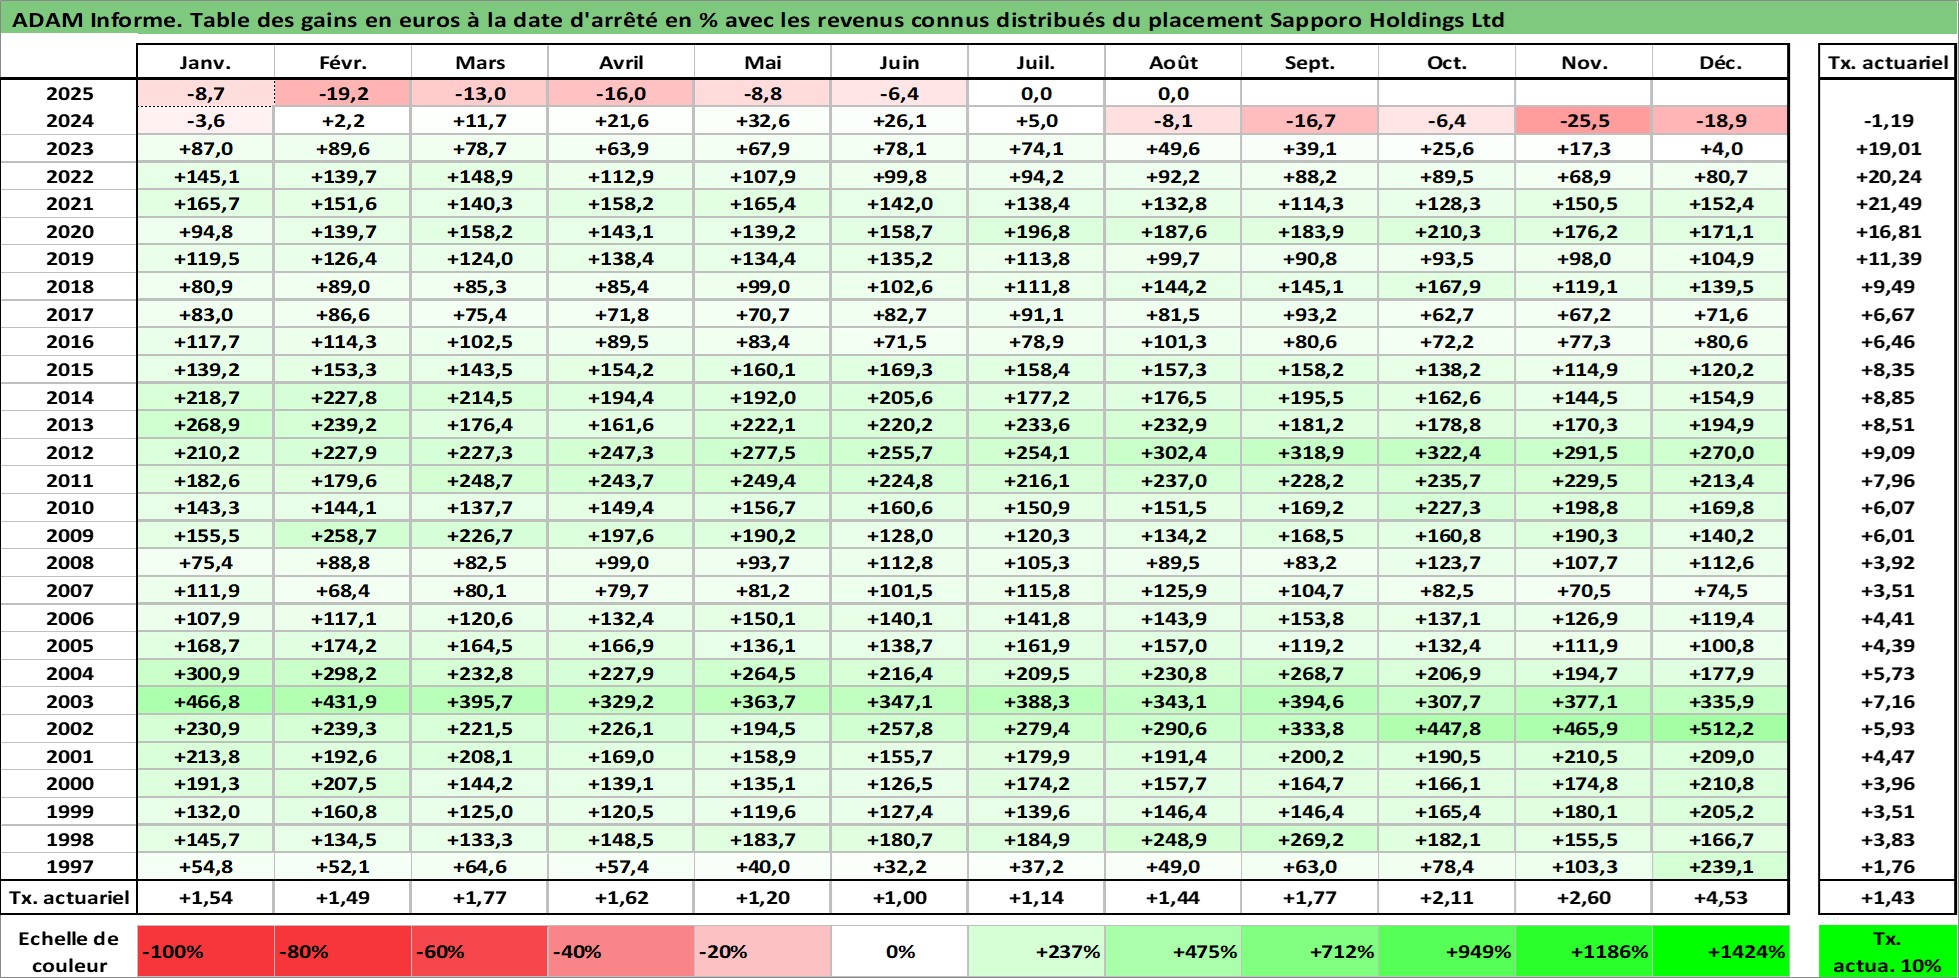Image resolution: width=1959 pixels, height=978 pixels.
Task: Click the Tx. actuariel row label at bottom left
Action: pos(69,897)
